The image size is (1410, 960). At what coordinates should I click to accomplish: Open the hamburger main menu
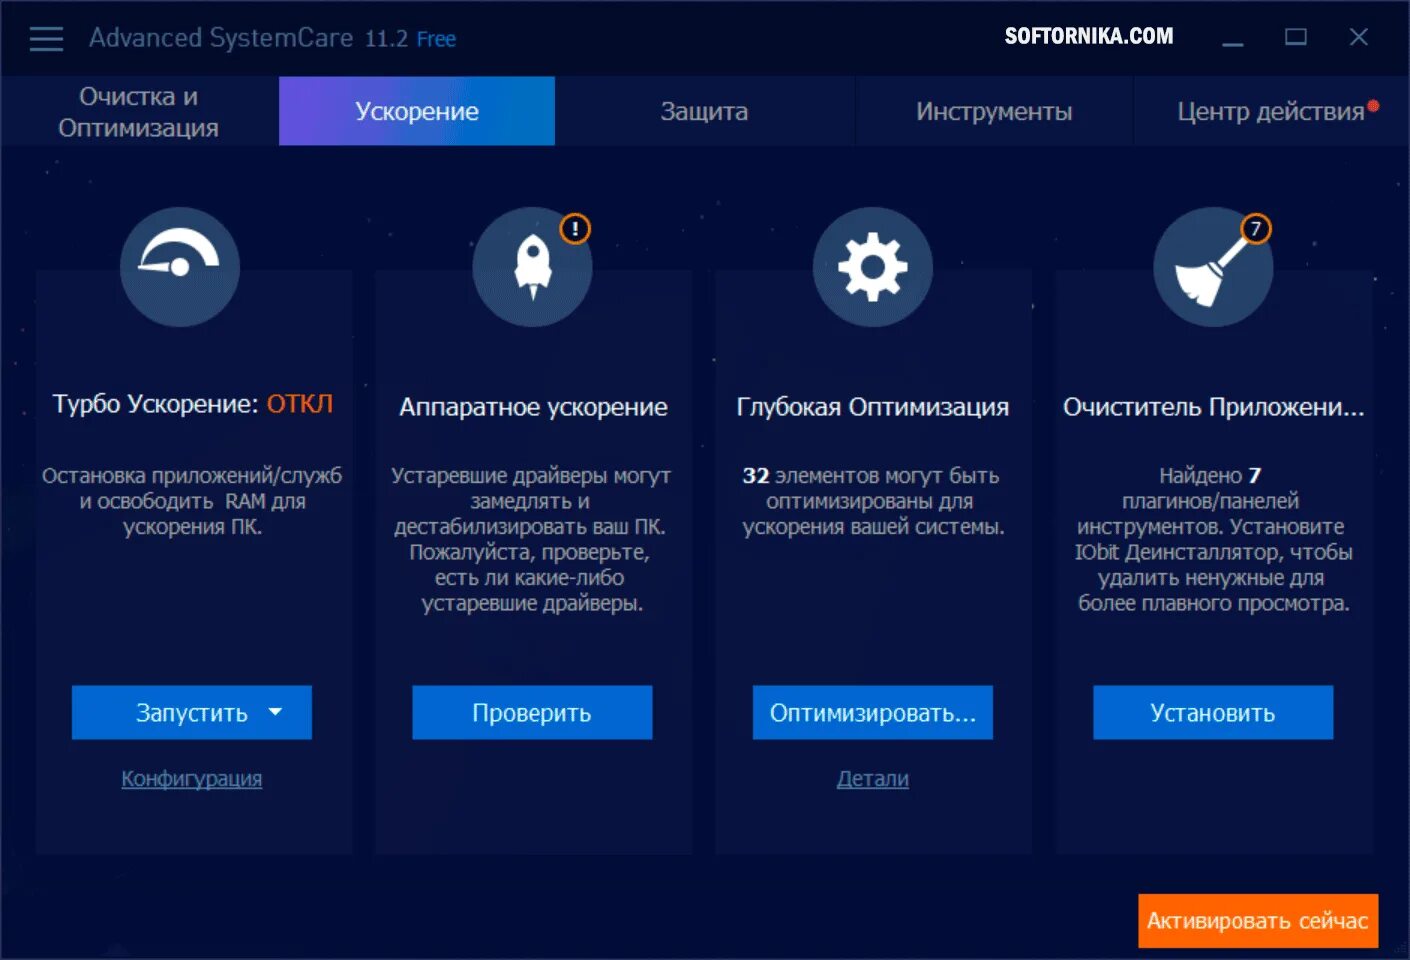[46, 39]
